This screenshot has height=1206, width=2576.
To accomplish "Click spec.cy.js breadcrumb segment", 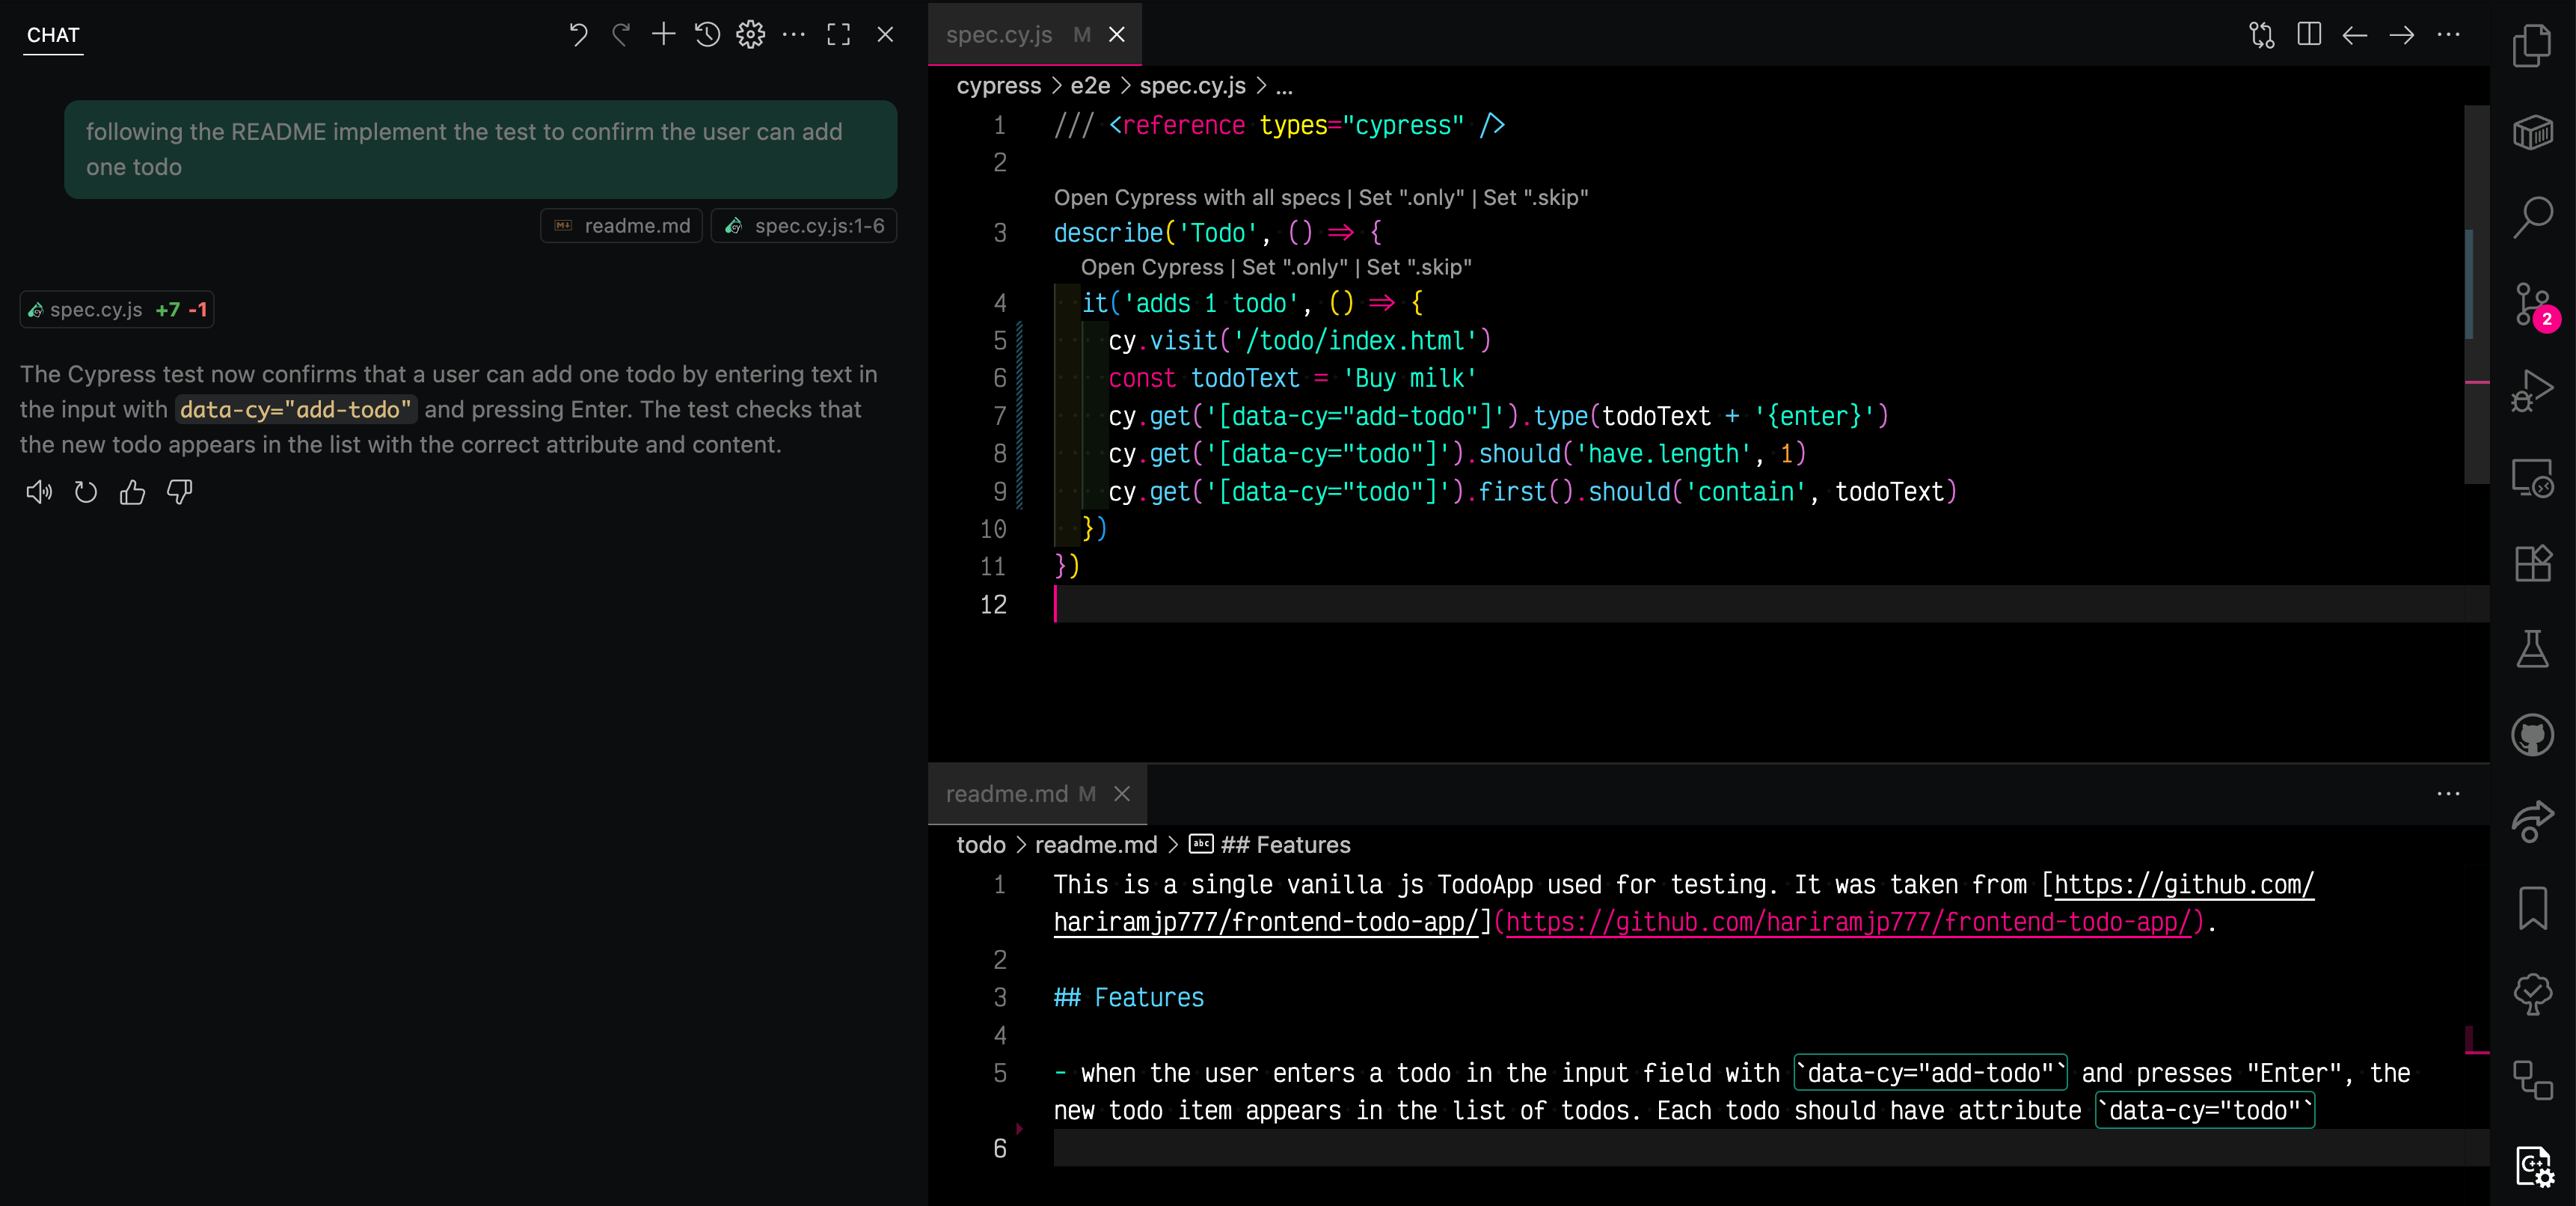I will click(x=1192, y=86).
